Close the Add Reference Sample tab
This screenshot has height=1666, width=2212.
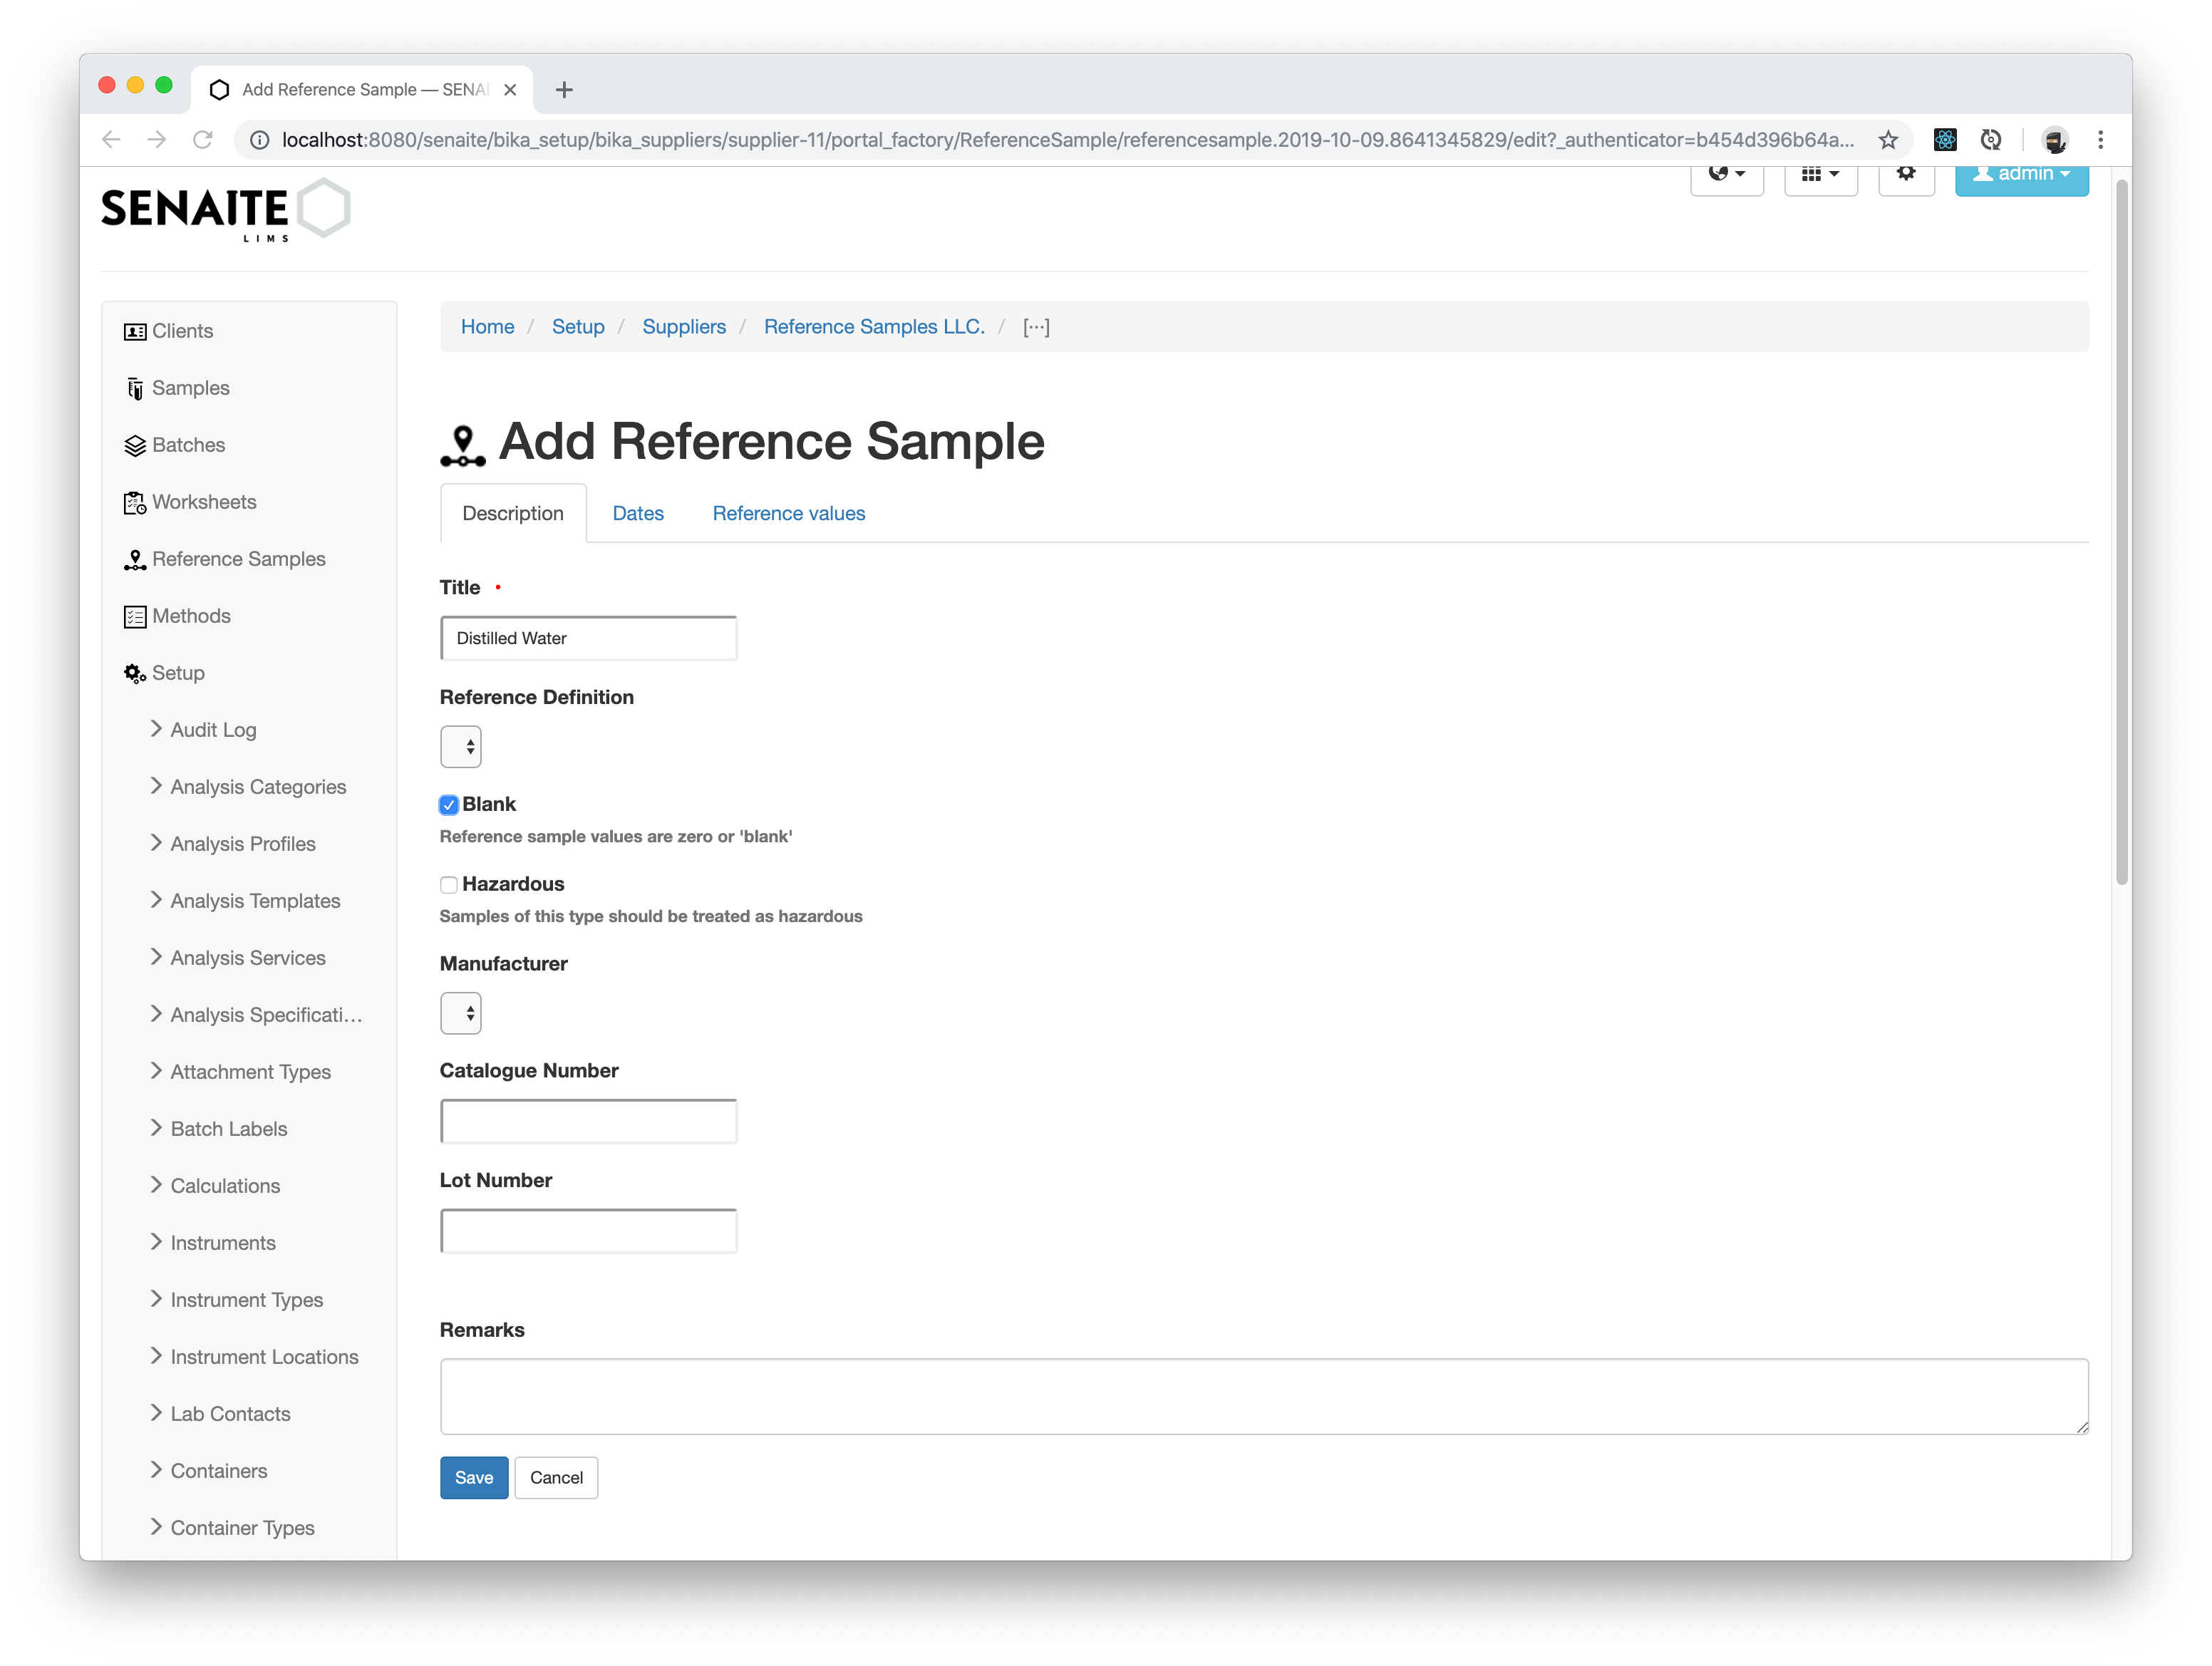(510, 90)
